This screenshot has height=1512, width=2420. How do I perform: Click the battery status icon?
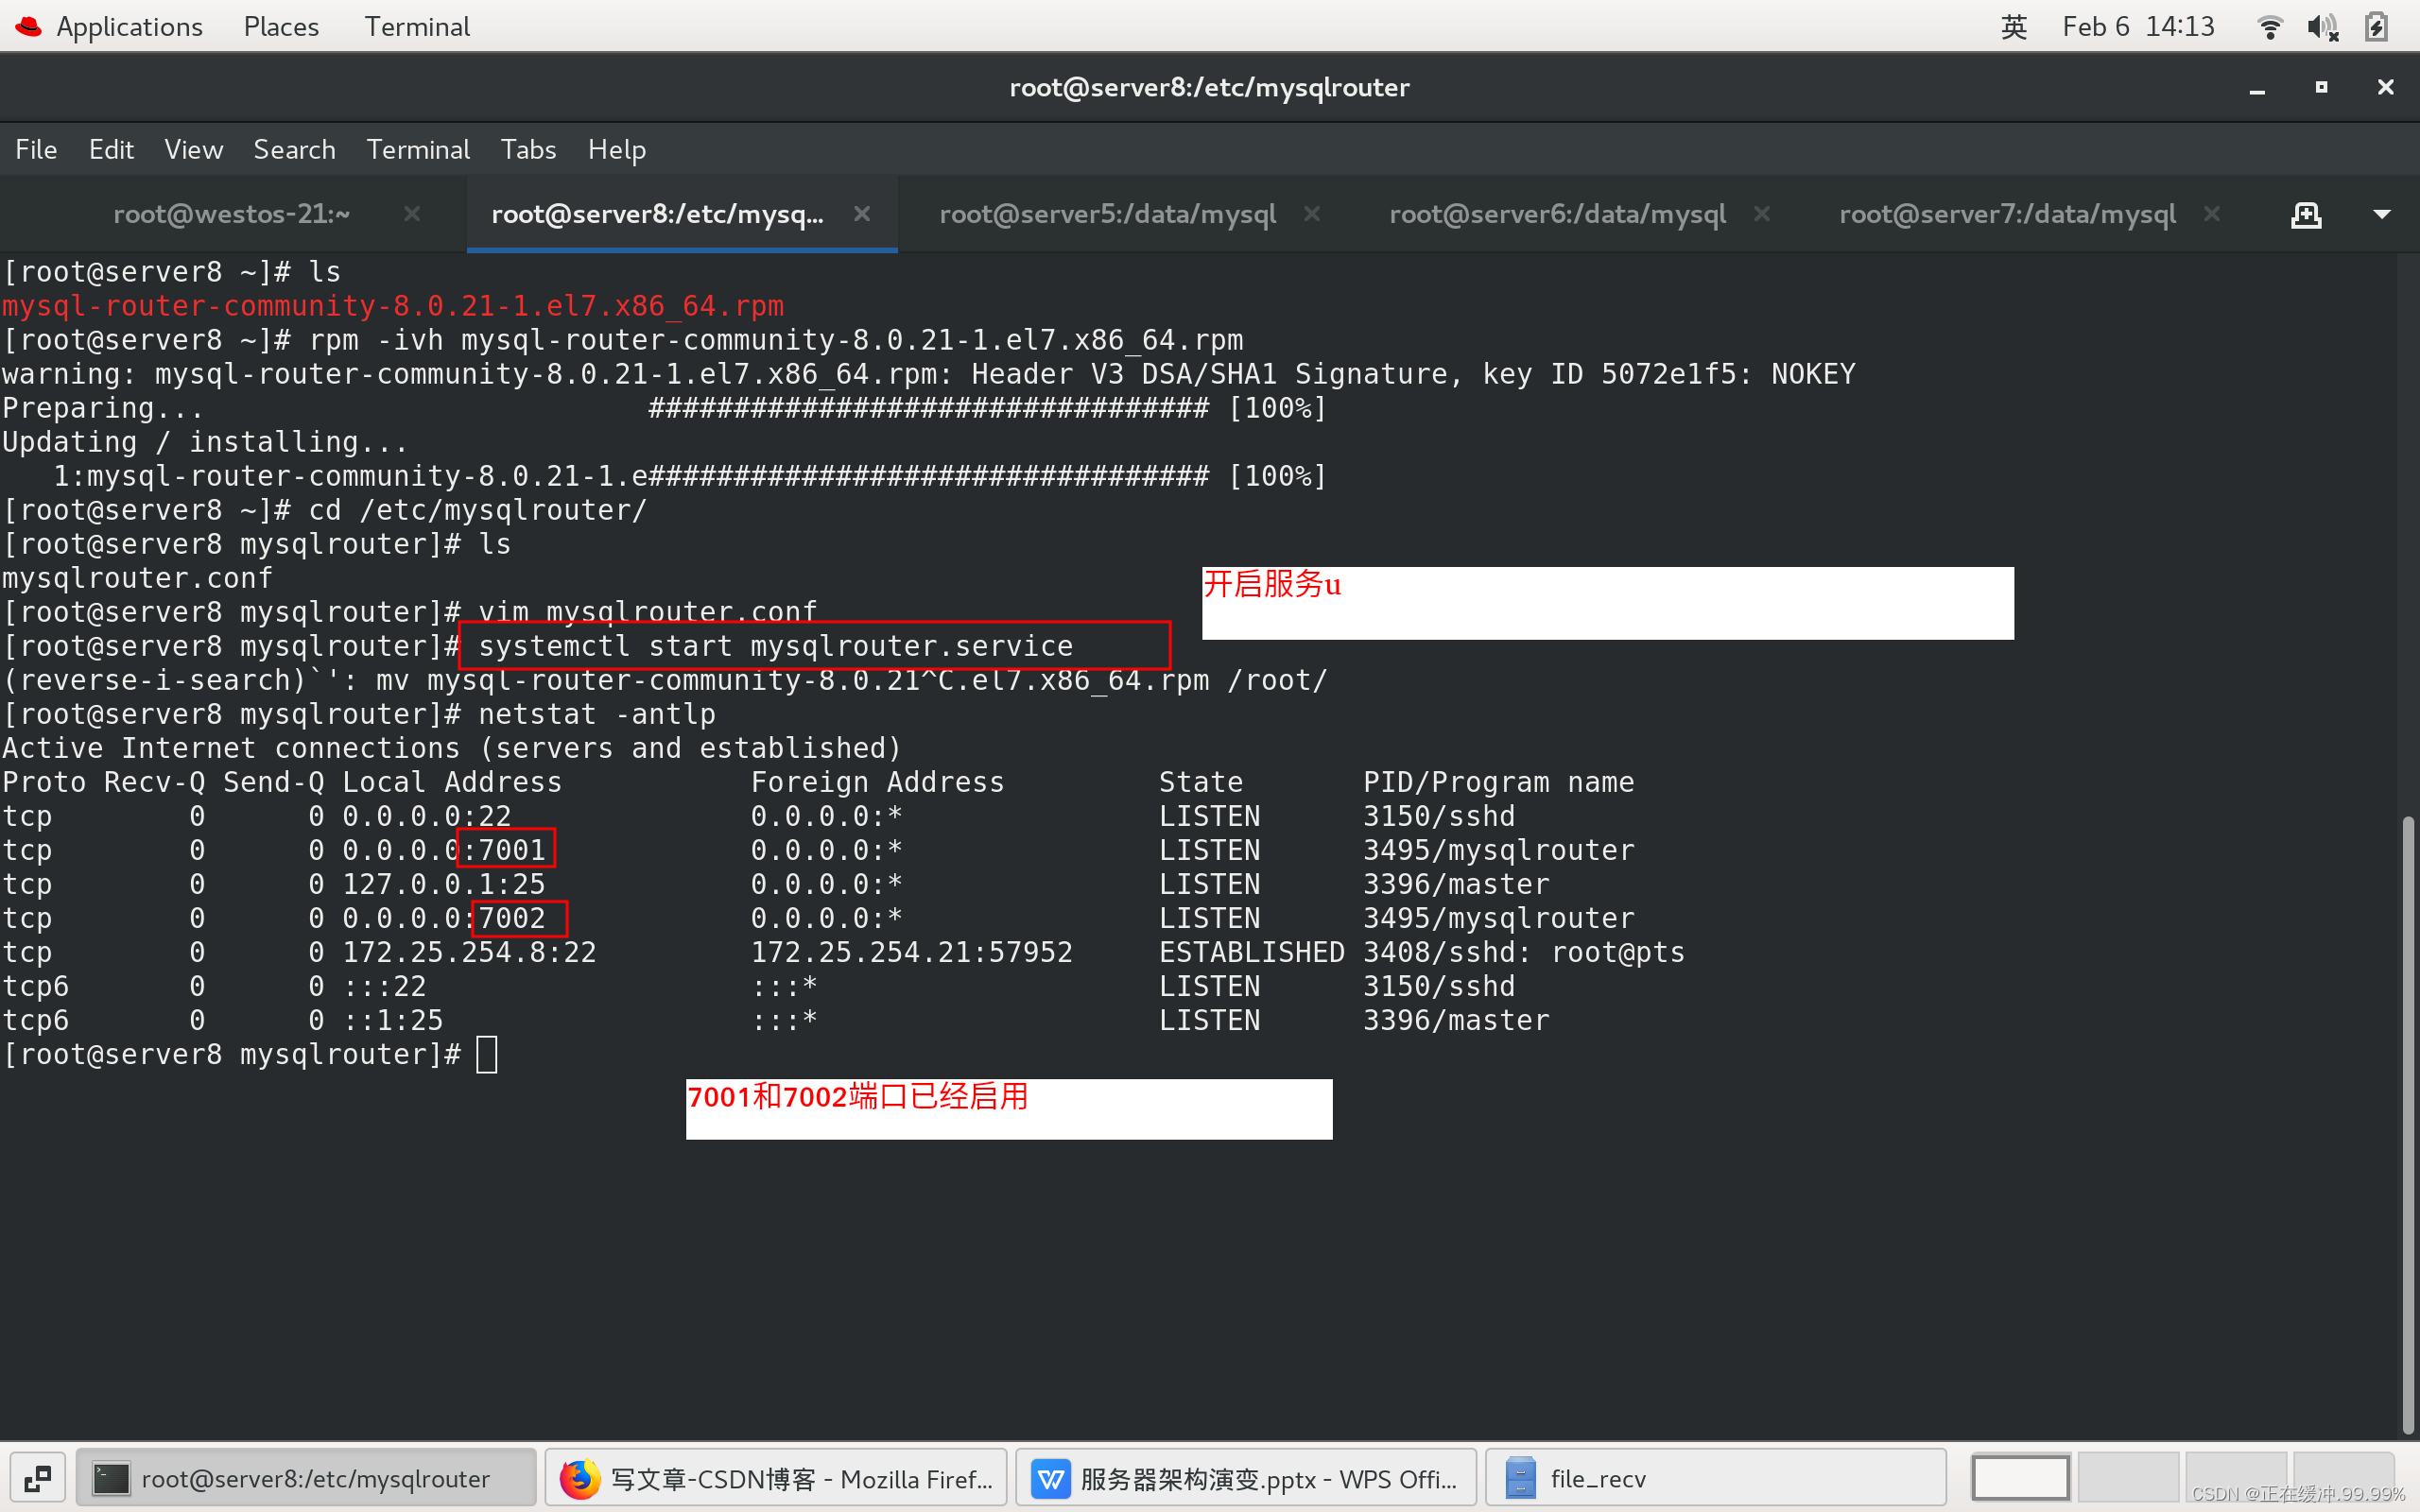coord(2376,27)
